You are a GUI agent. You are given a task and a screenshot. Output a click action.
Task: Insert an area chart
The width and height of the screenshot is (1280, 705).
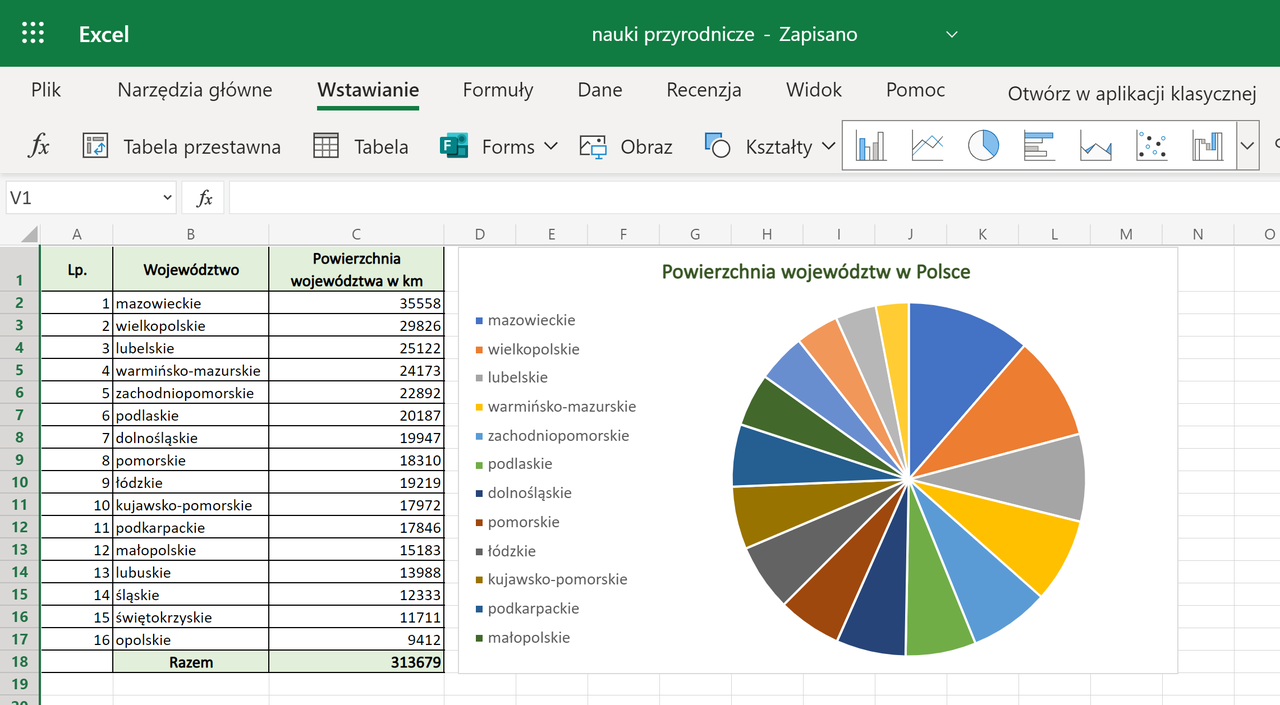[1093, 145]
